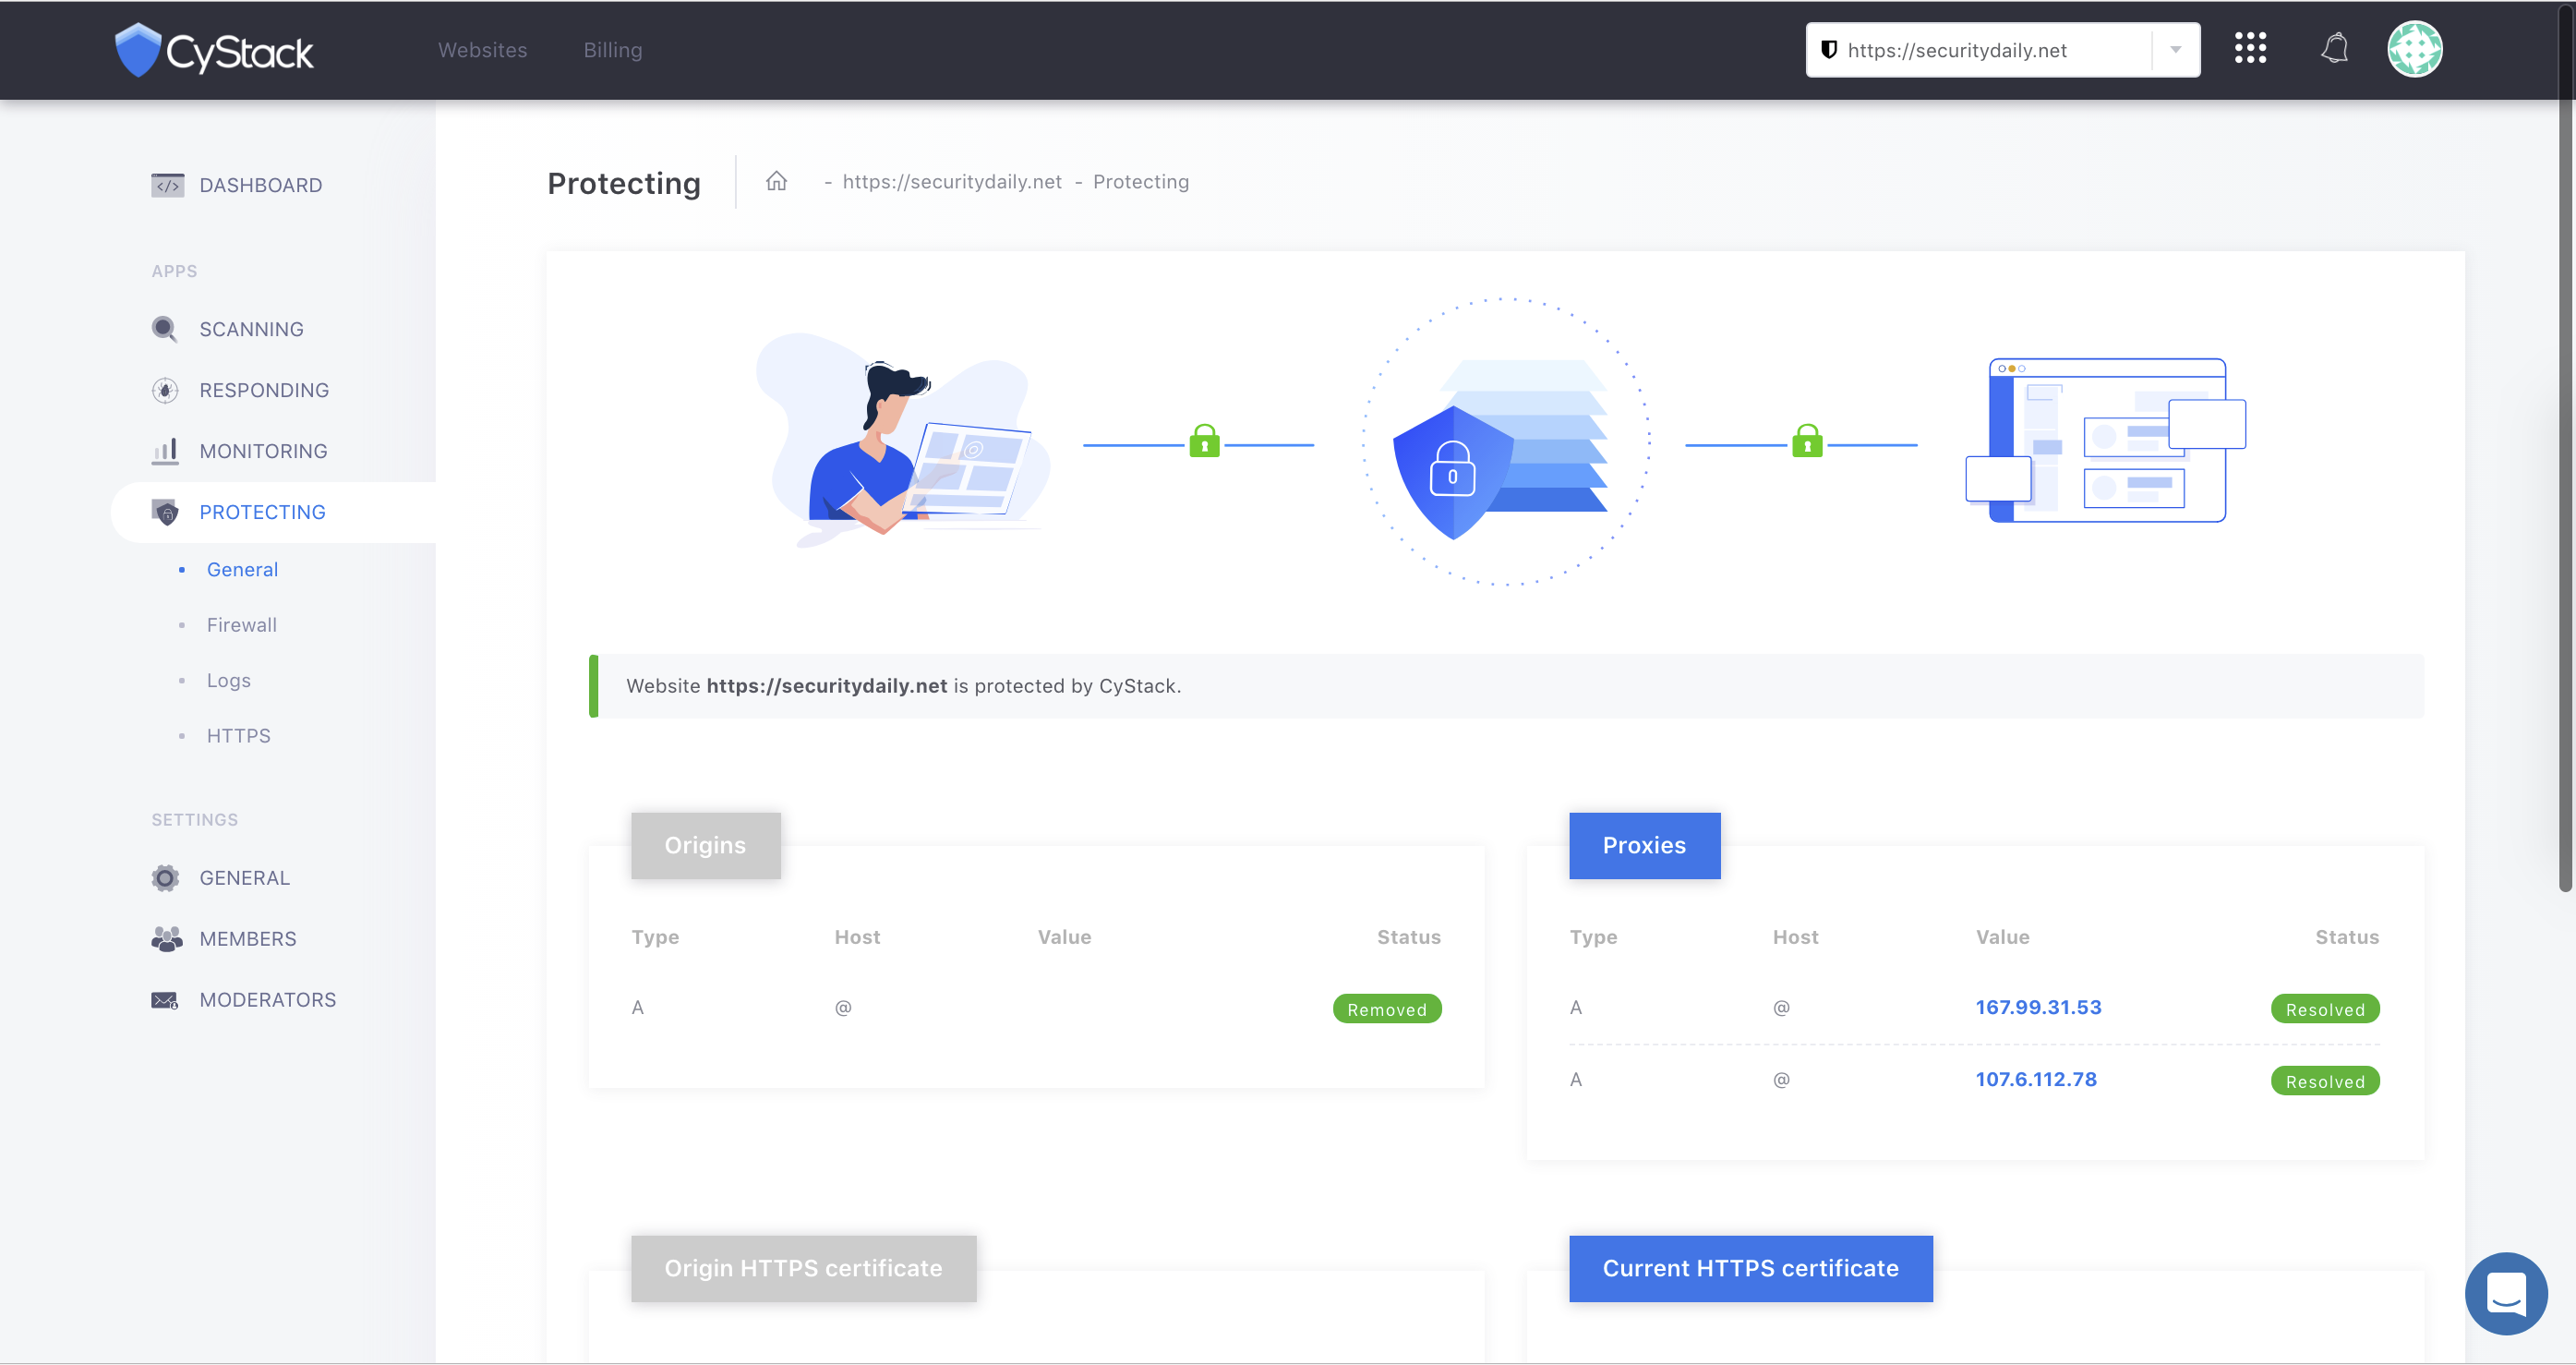Click the grid app switcher icon

pos(2251,50)
